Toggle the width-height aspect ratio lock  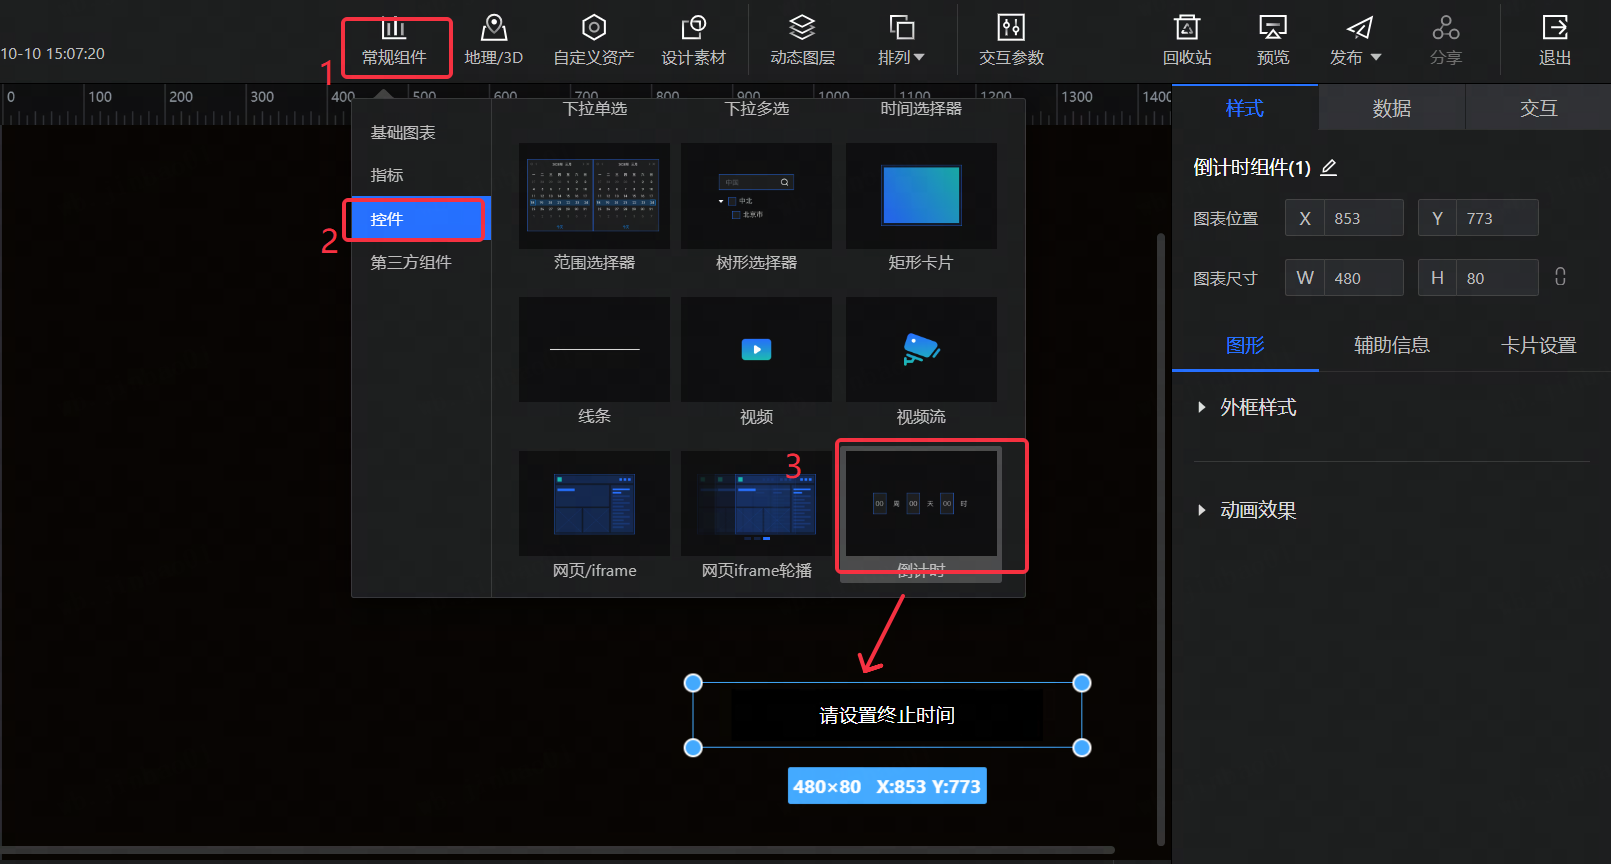(1560, 277)
